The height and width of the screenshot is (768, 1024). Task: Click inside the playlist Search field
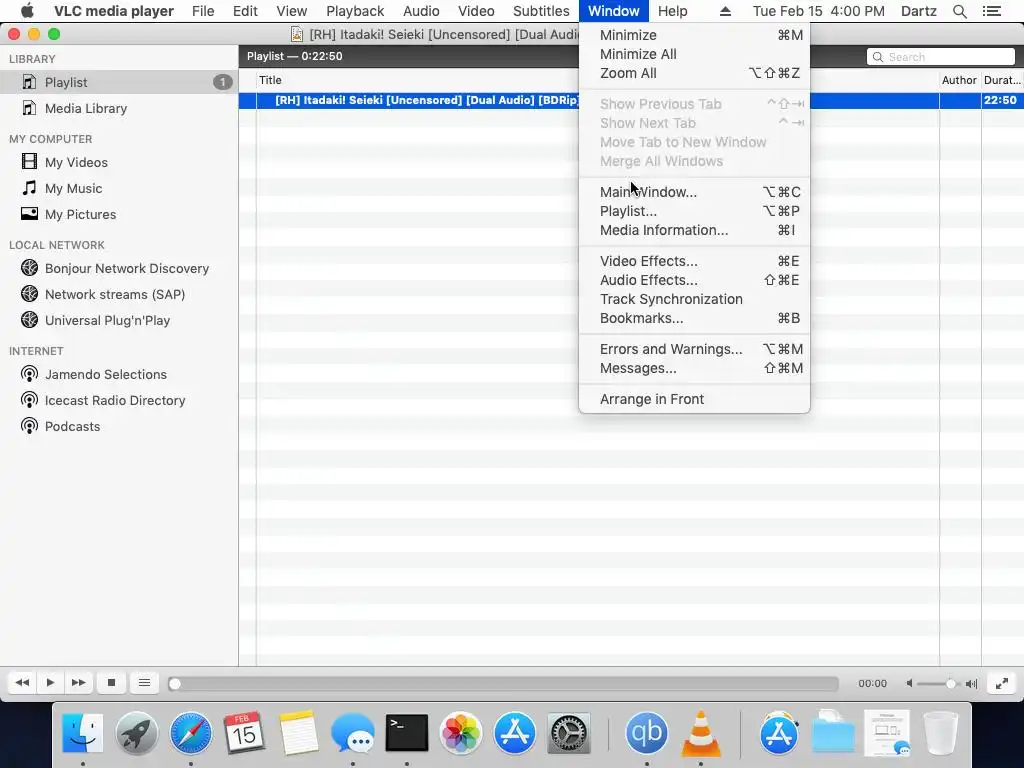(941, 57)
